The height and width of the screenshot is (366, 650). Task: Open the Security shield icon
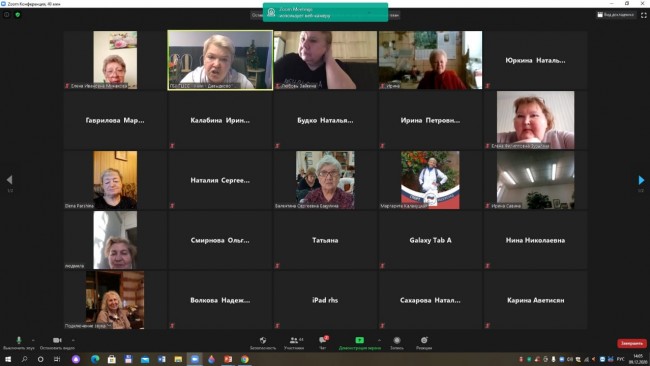(x=263, y=340)
